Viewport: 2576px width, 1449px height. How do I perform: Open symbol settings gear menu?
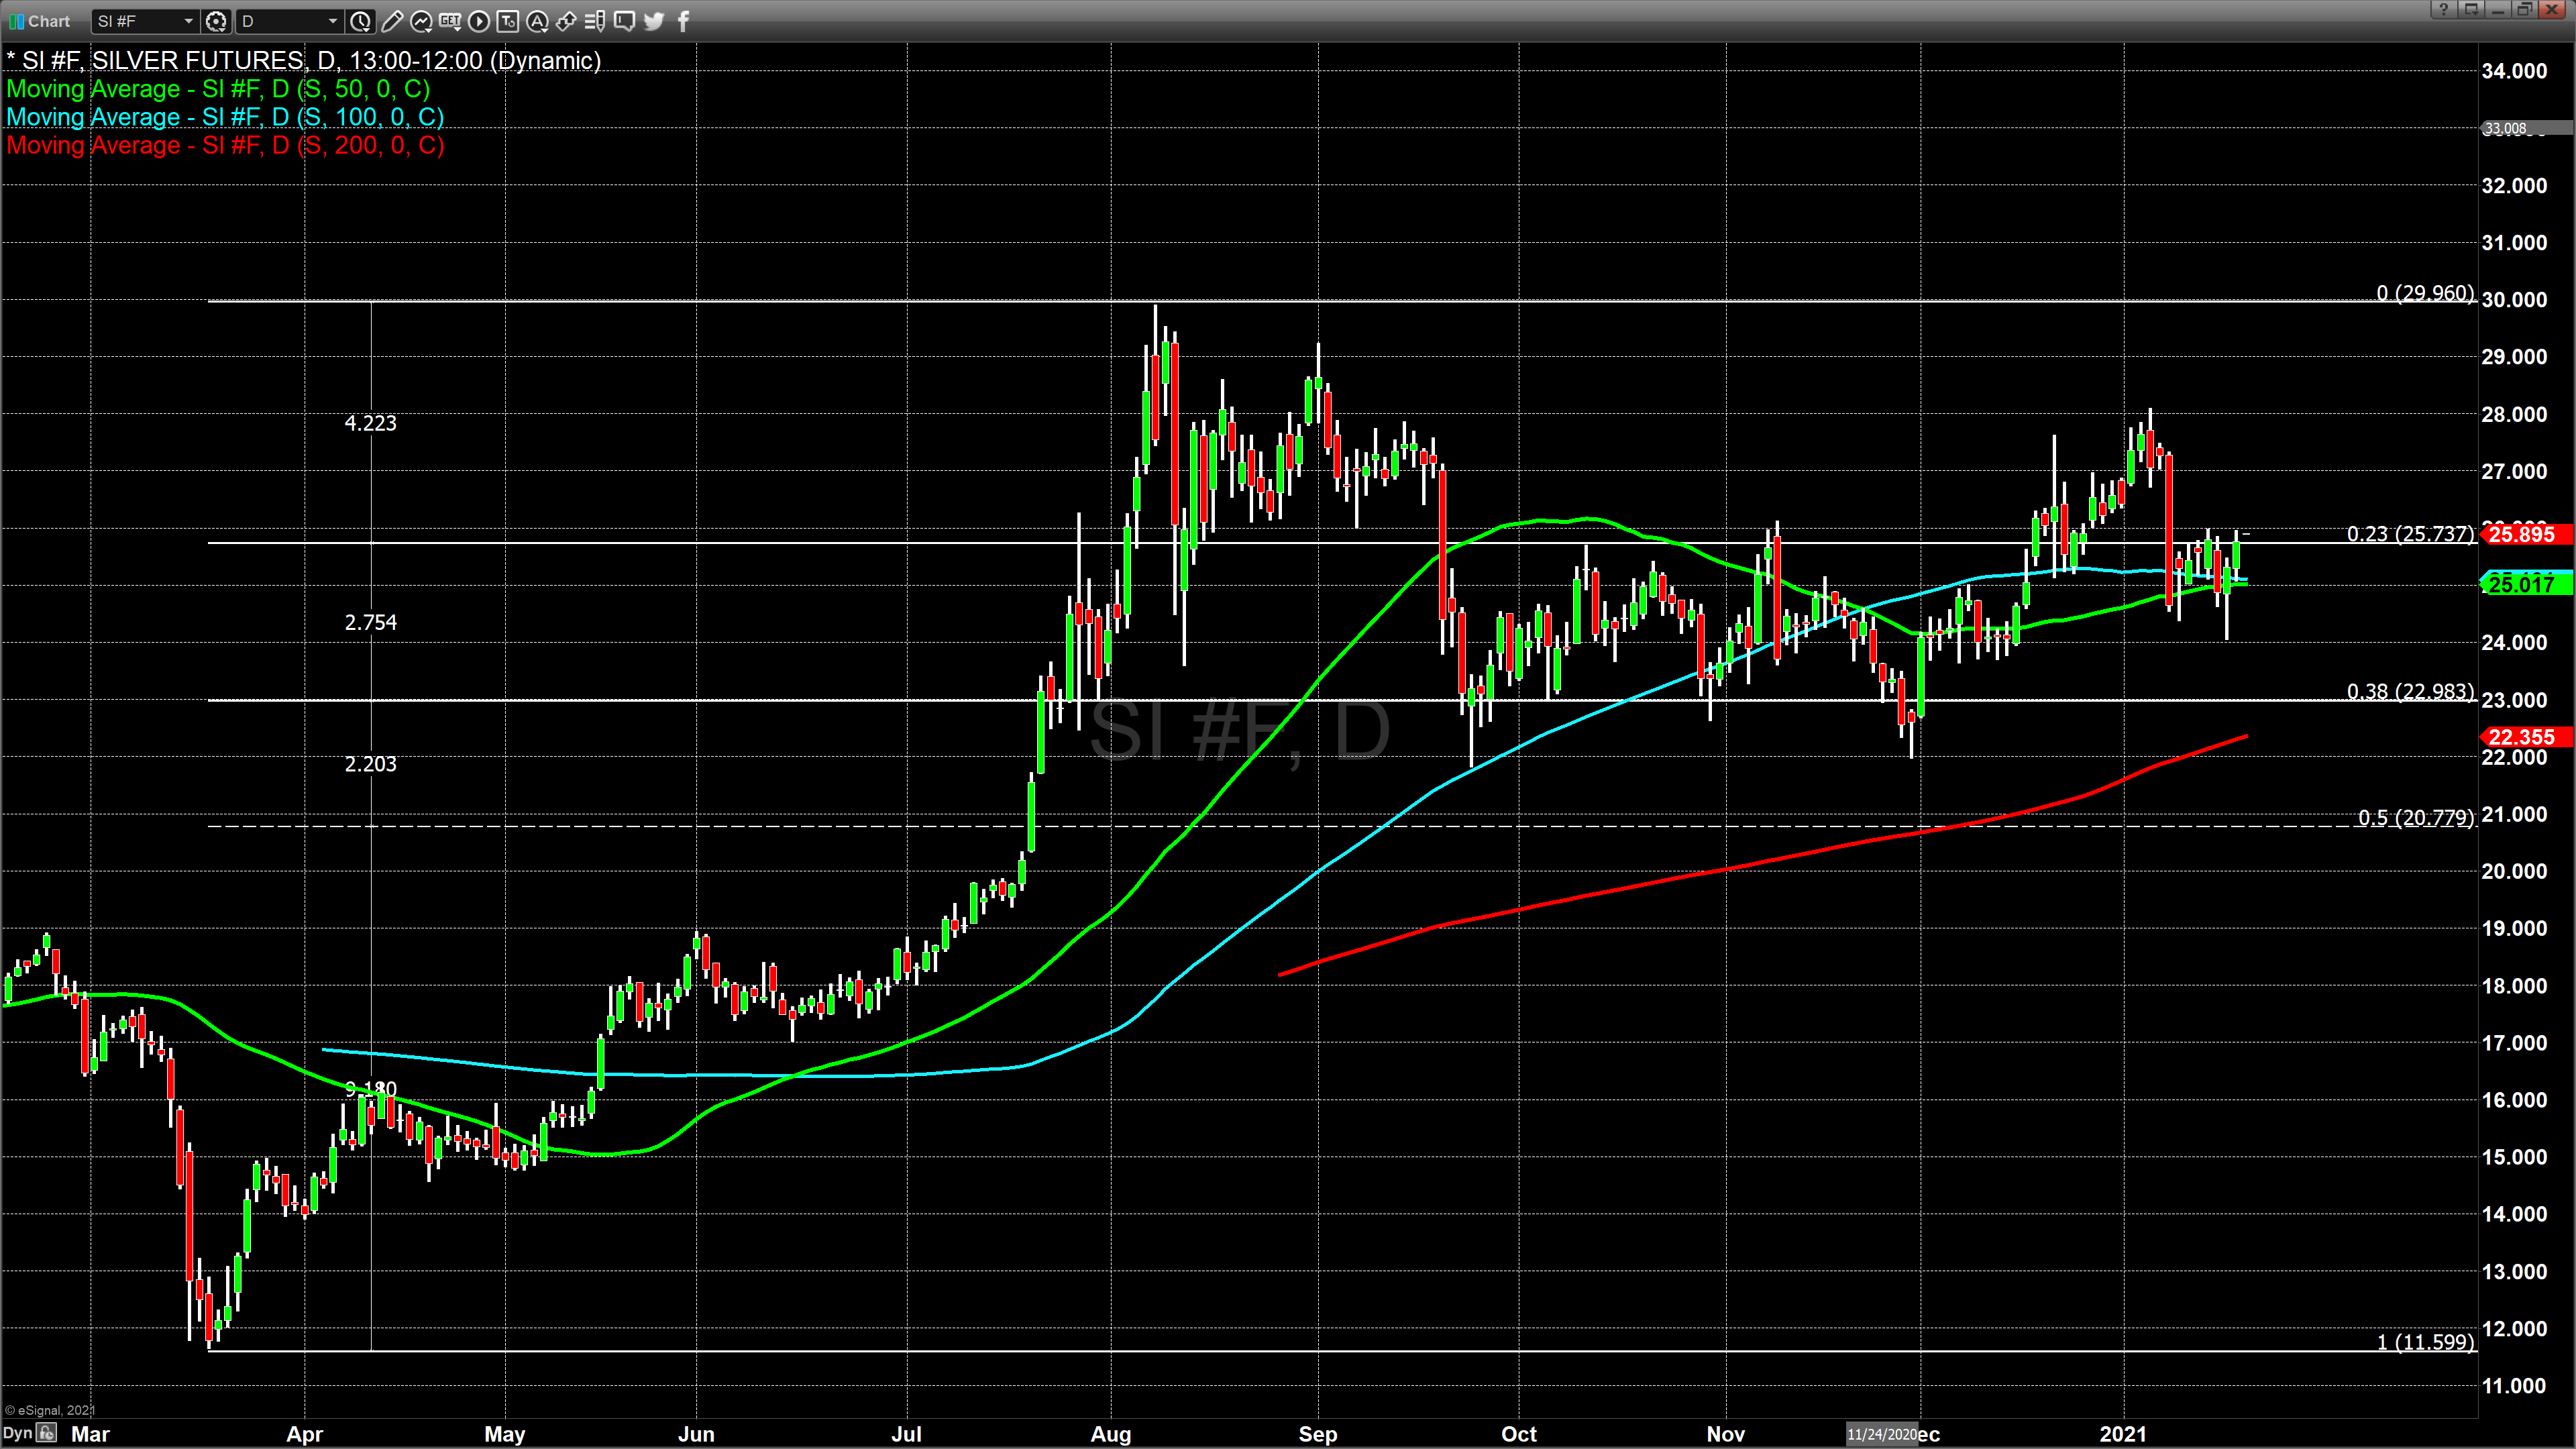tap(216, 21)
